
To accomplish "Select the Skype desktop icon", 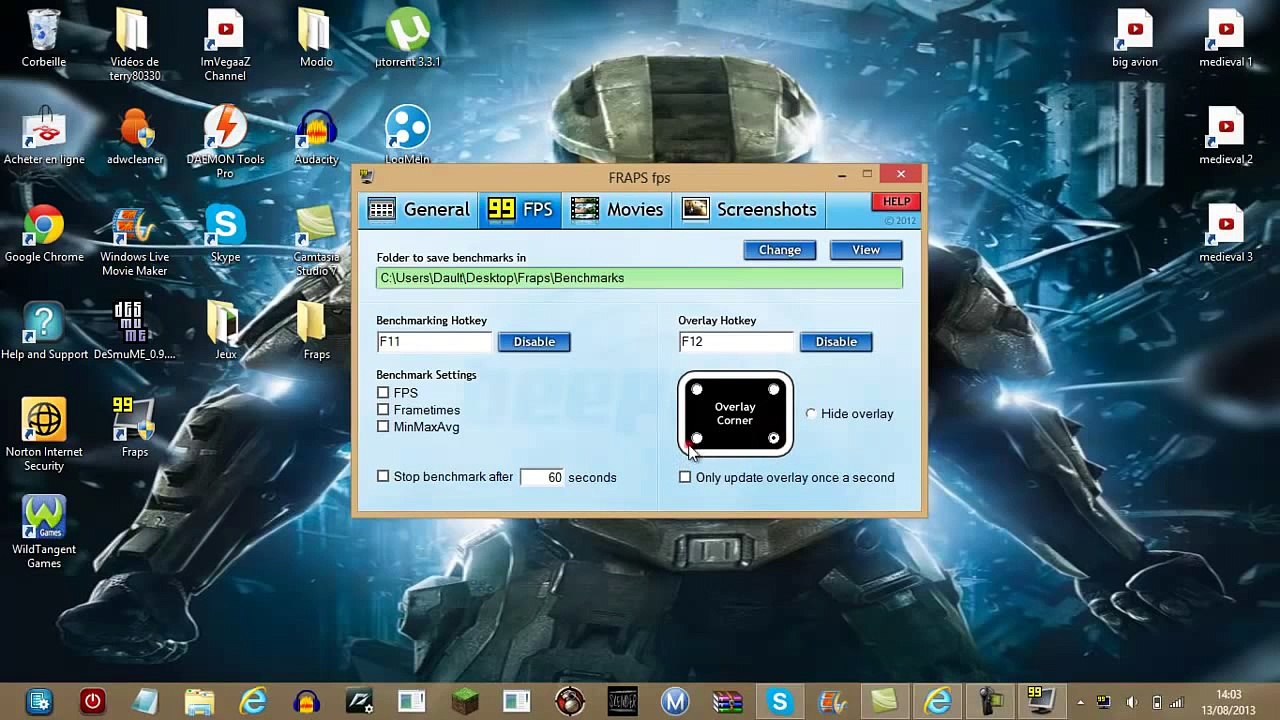I will pos(225,234).
